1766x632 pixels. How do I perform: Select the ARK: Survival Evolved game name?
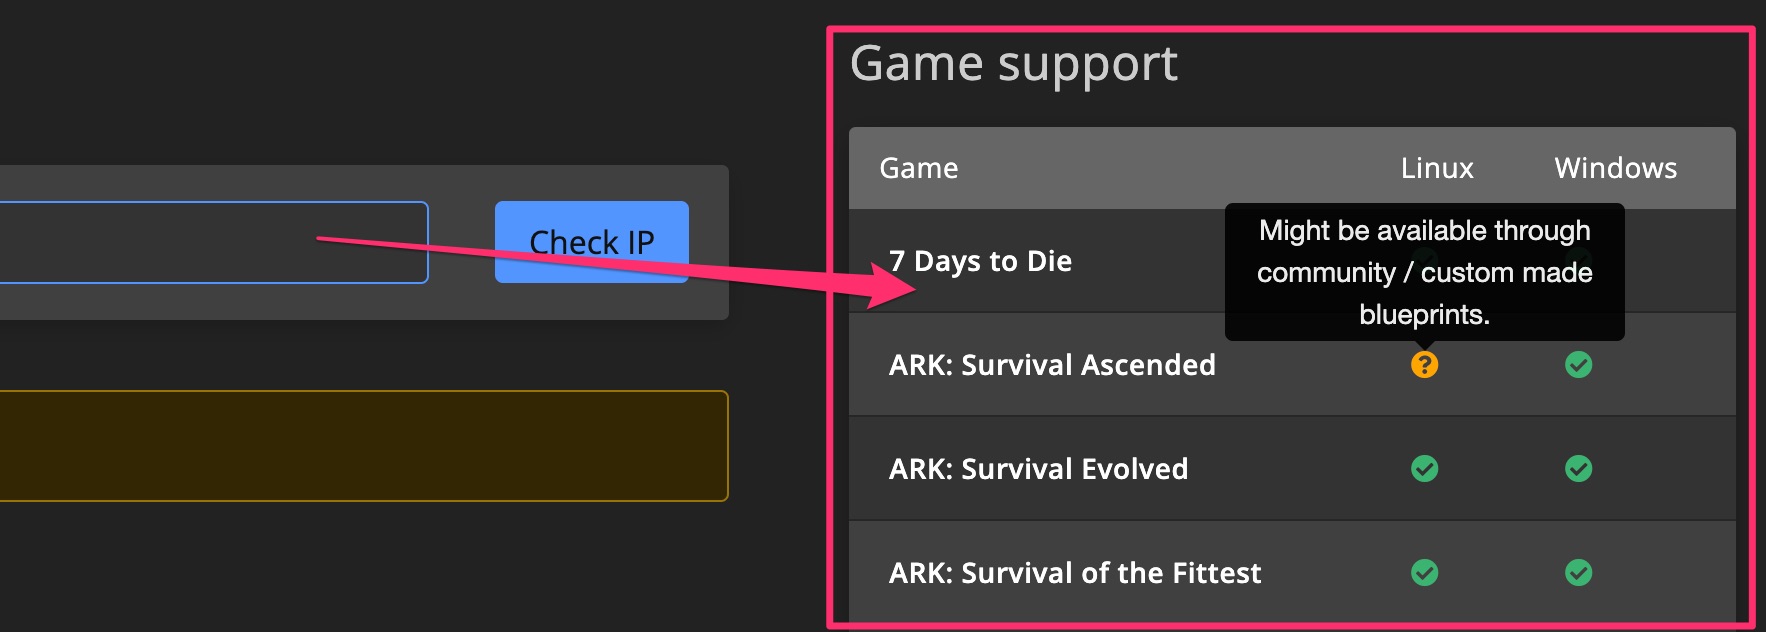click(x=1038, y=469)
